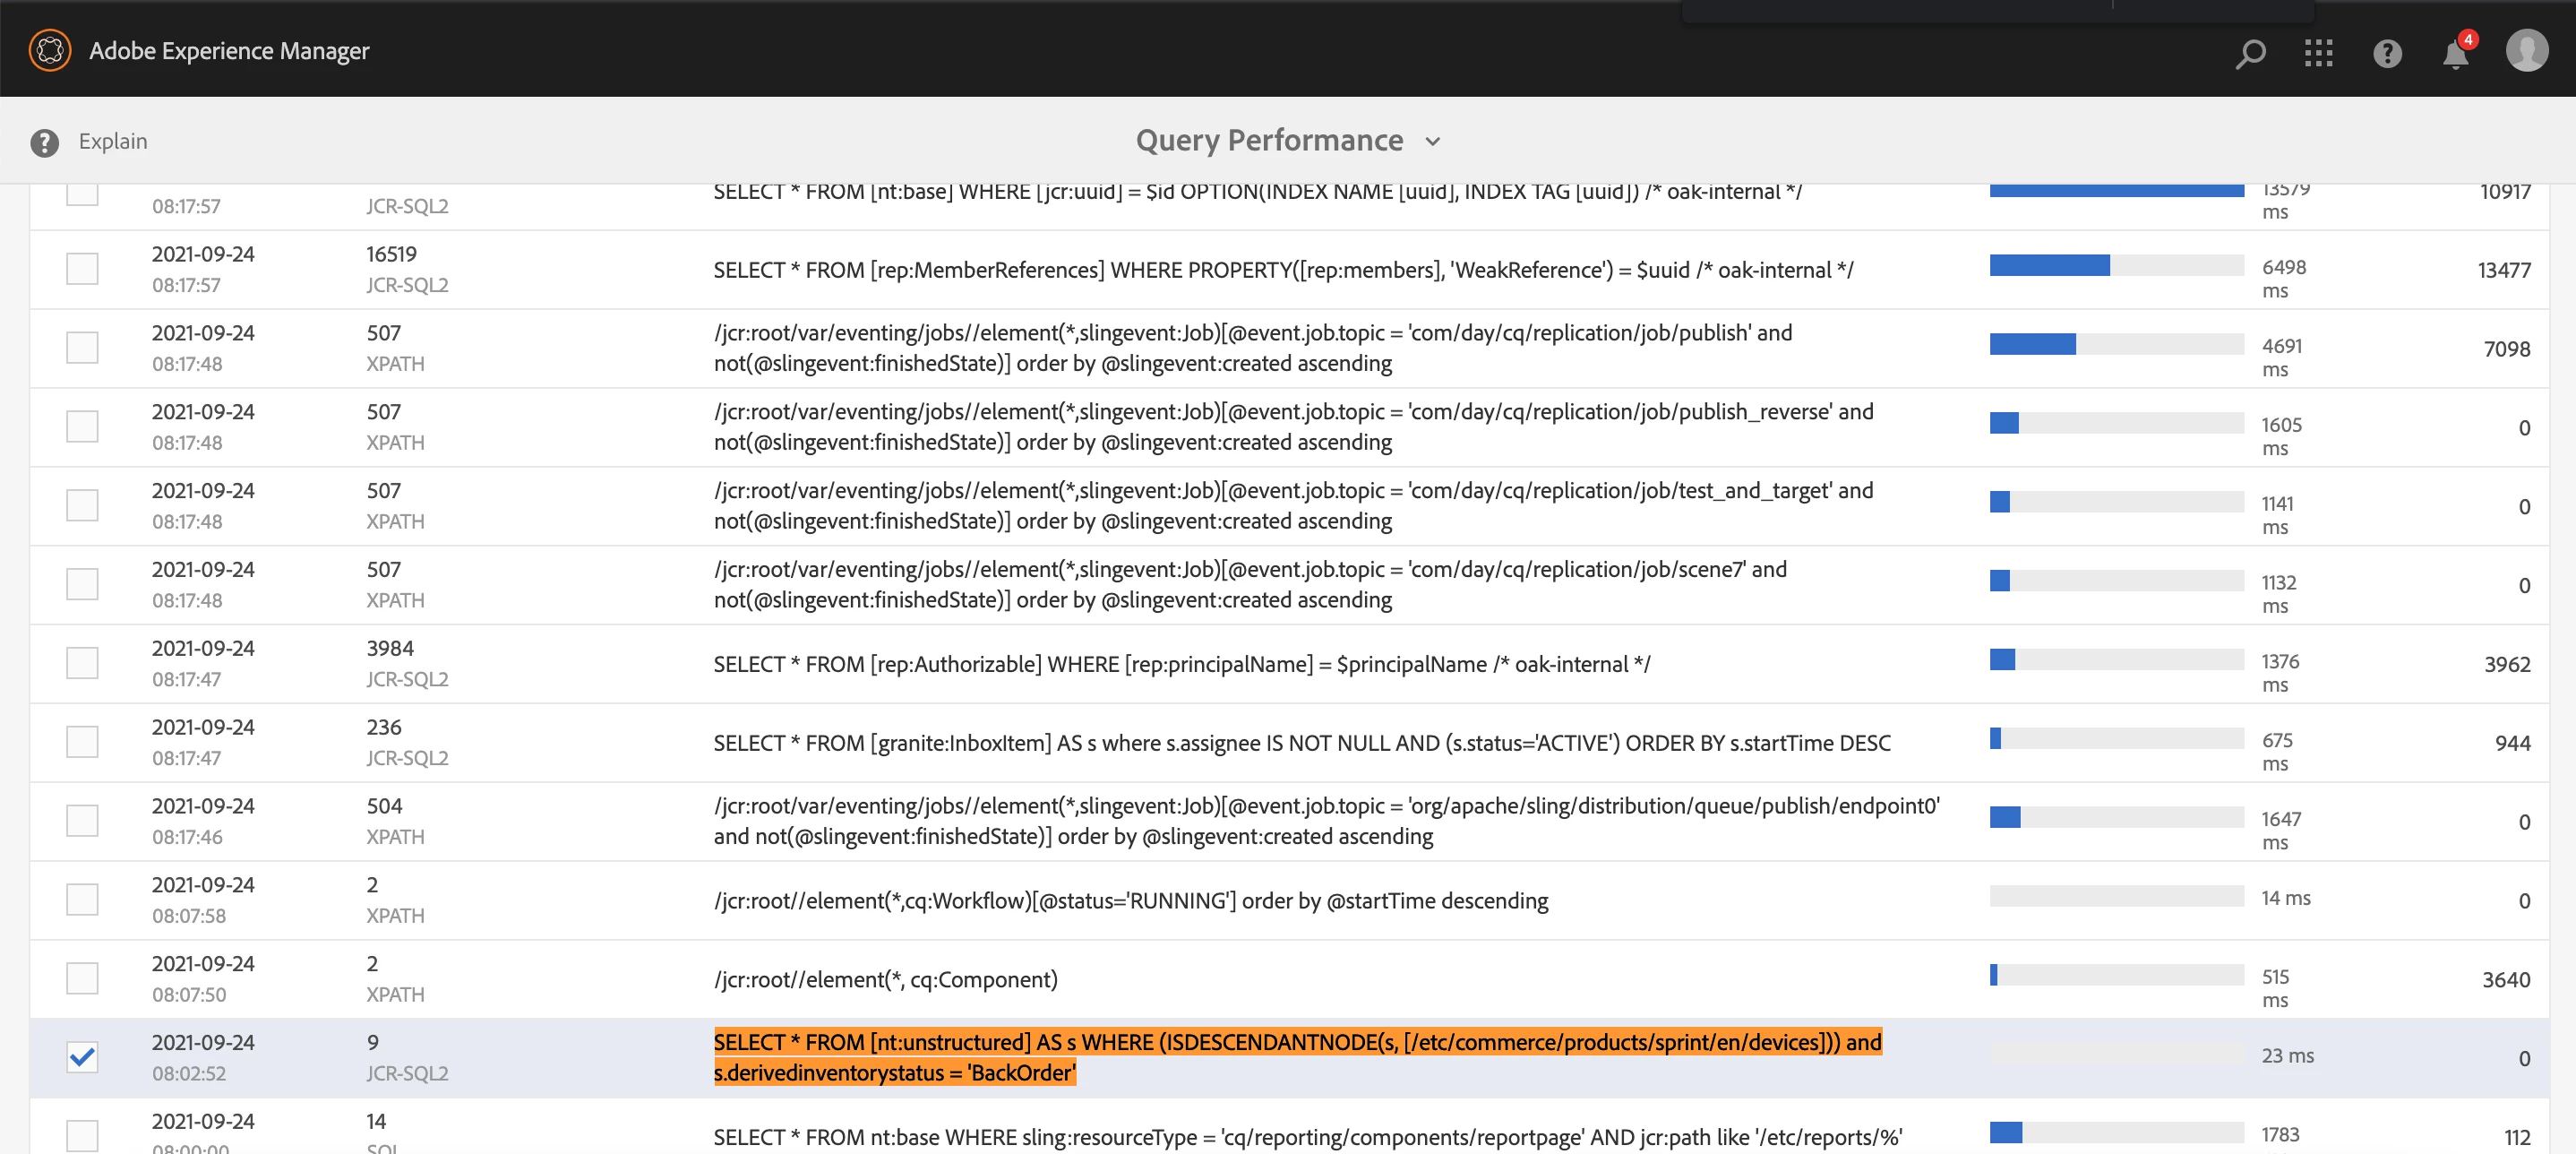Open notifications bell with 4 badge
The image size is (2576, 1154).
[2455, 54]
